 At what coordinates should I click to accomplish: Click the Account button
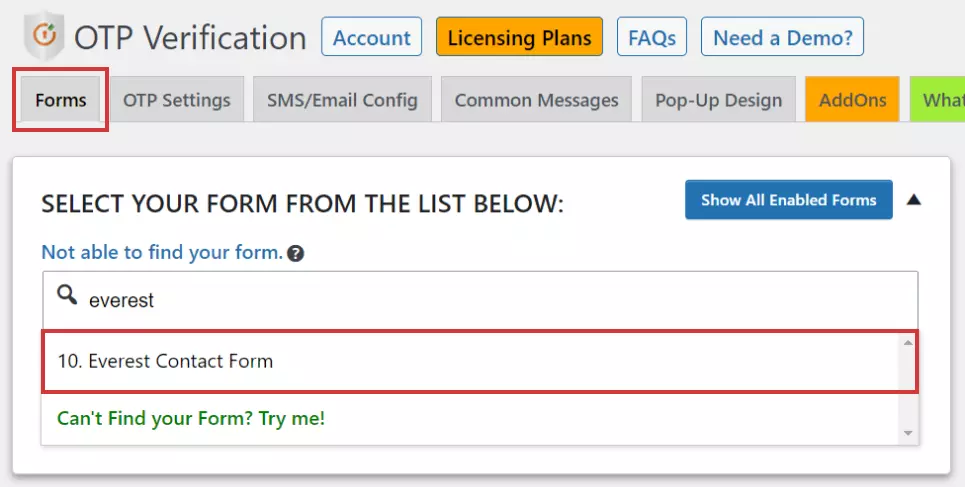coord(371,38)
